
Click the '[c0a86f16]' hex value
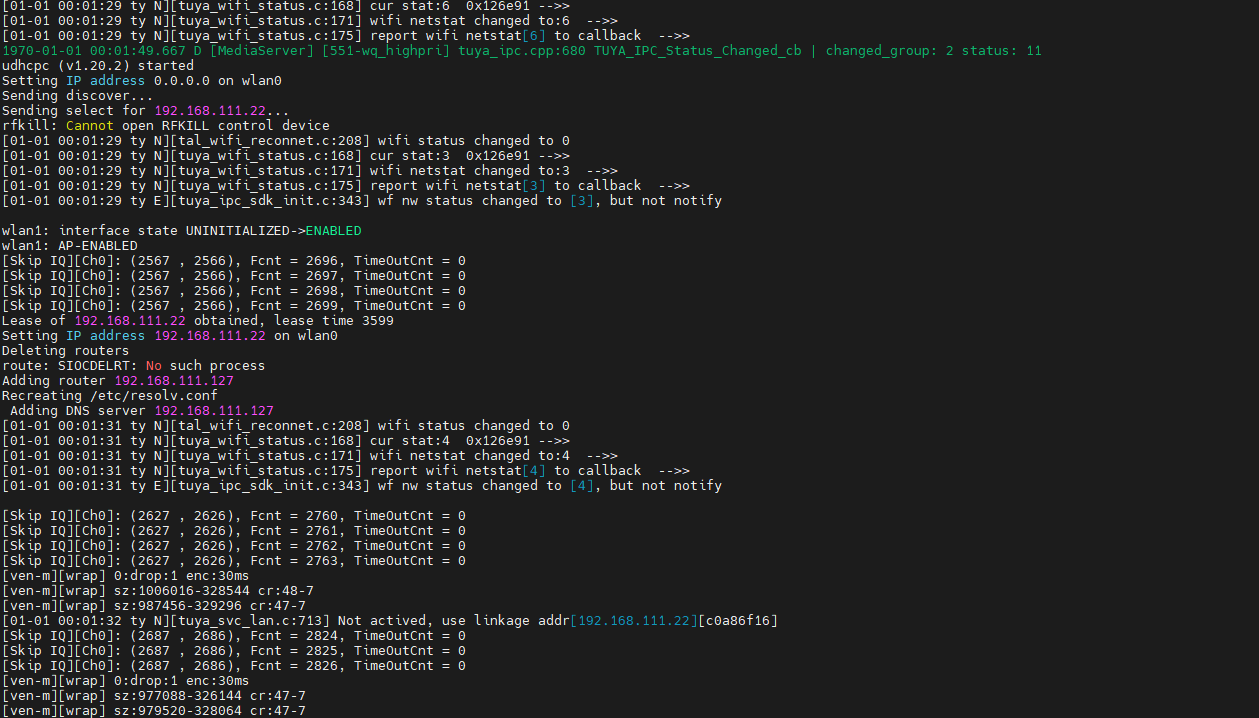pyautogui.click(x=738, y=620)
